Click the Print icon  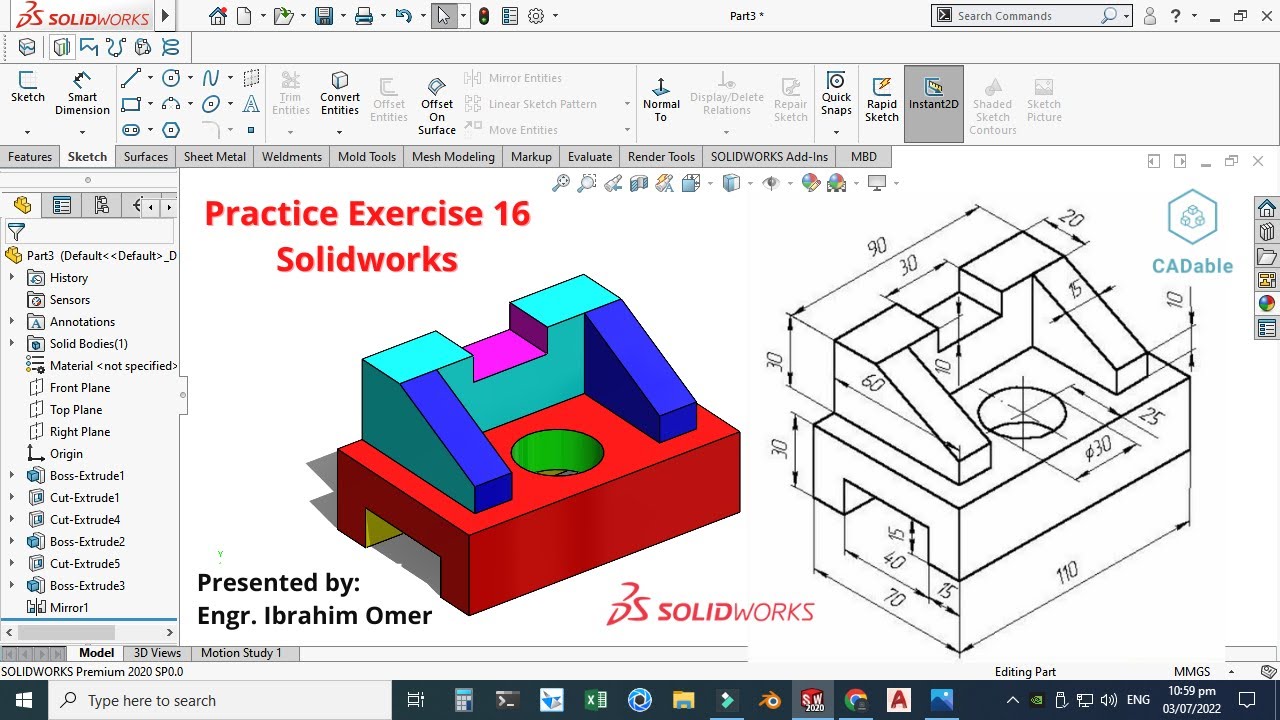point(364,16)
